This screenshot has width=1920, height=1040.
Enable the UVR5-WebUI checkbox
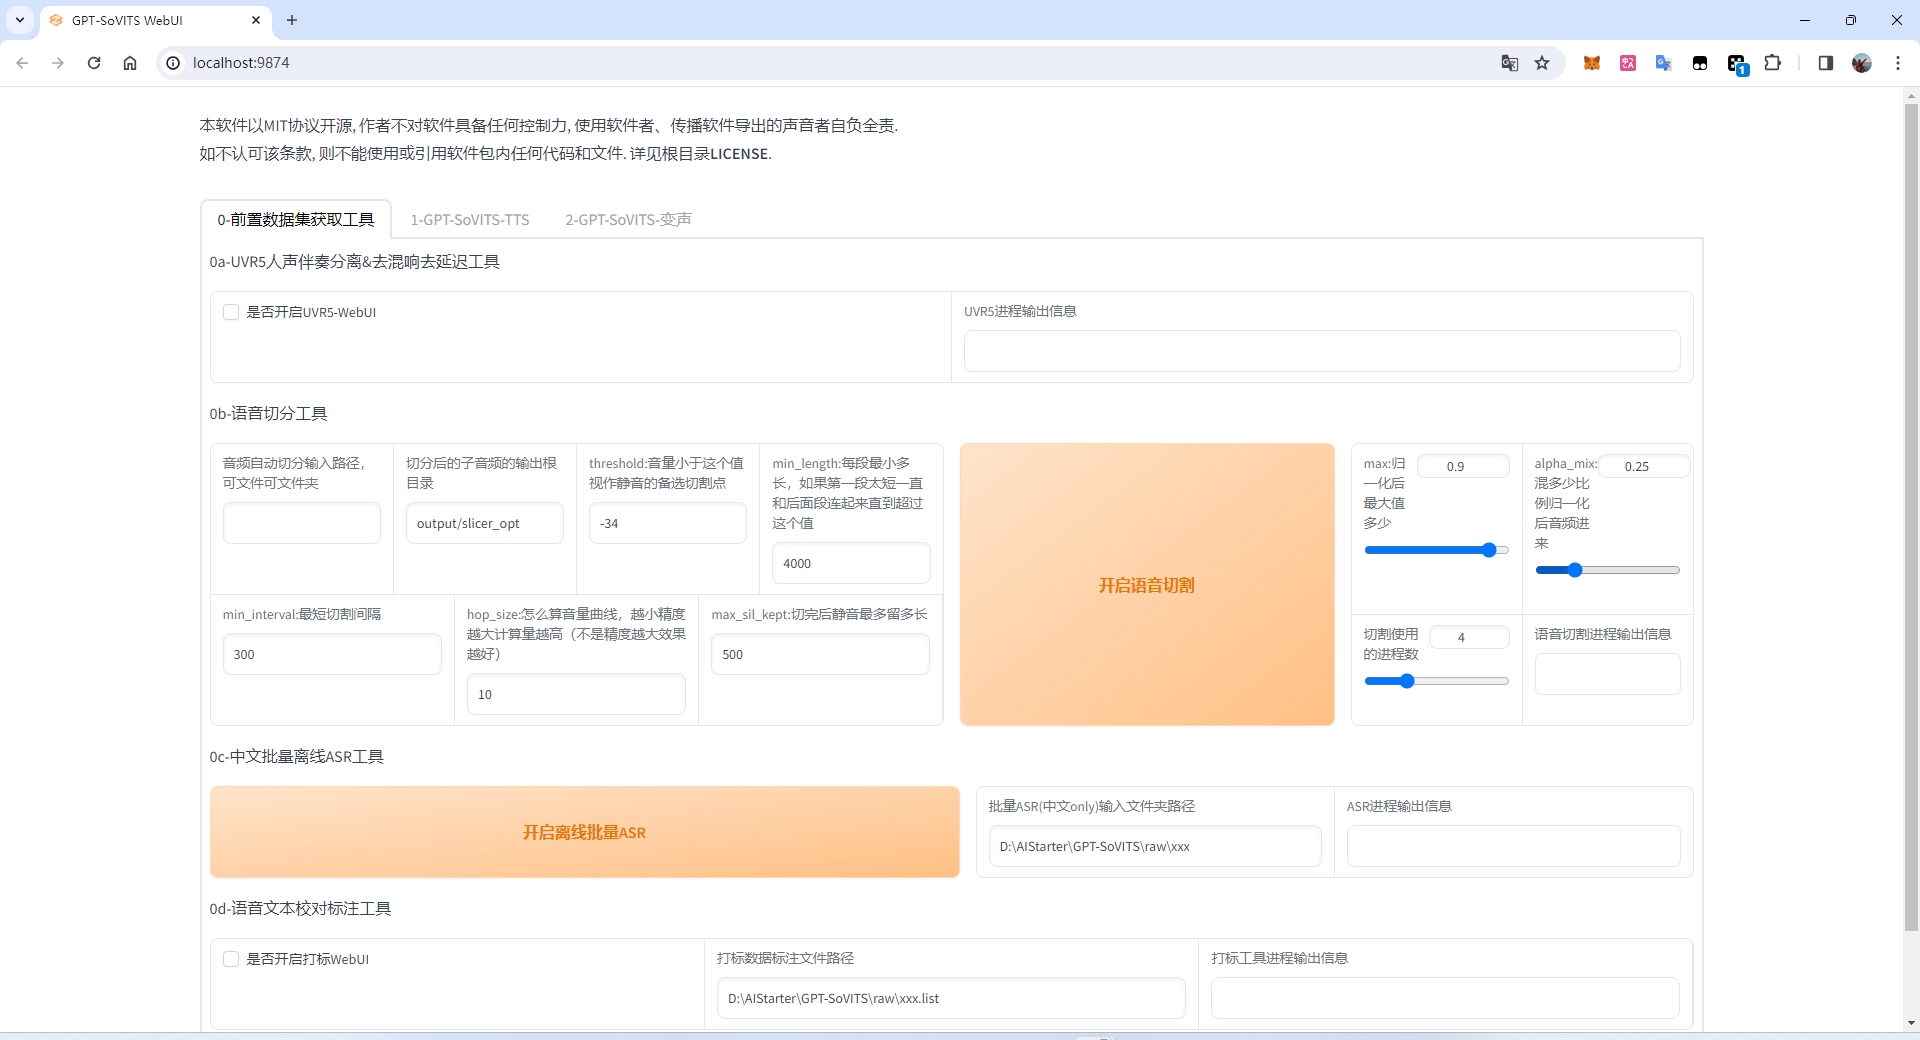click(x=231, y=312)
